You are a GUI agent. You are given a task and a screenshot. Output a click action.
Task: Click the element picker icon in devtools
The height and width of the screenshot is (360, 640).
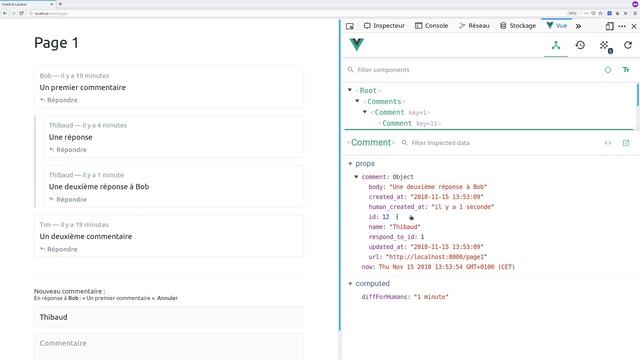[x=350, y=26]
